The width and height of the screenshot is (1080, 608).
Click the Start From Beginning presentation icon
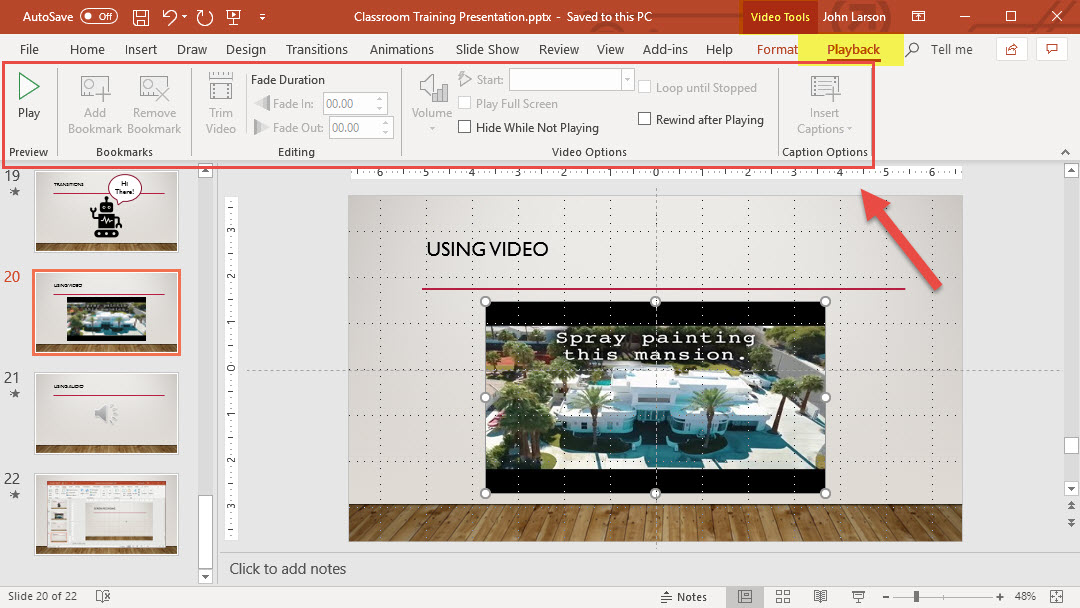(x=234, y=17)
